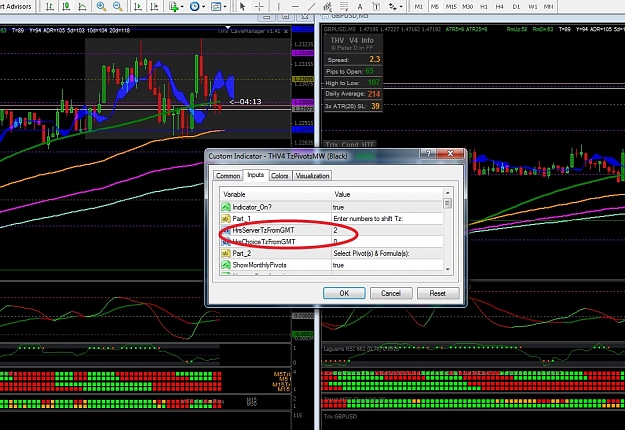Switch to the Visualization tab
The height and width of the screenshot is (430, 625).
(x=312, y=176)
